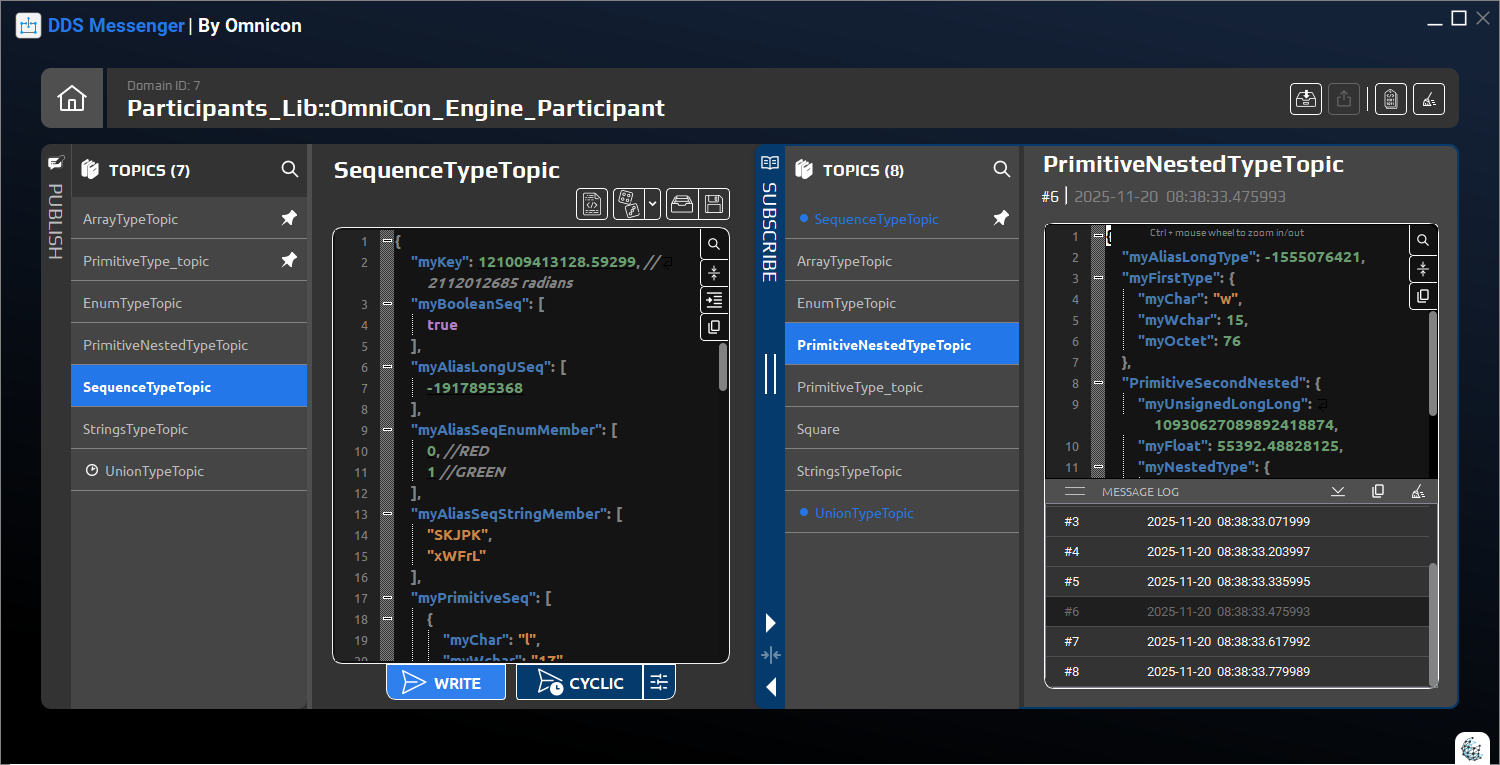The height and width of the screenshot is (765, 1500).
Task: Clear the message log with broom icon
Action: click(1418, 491)
